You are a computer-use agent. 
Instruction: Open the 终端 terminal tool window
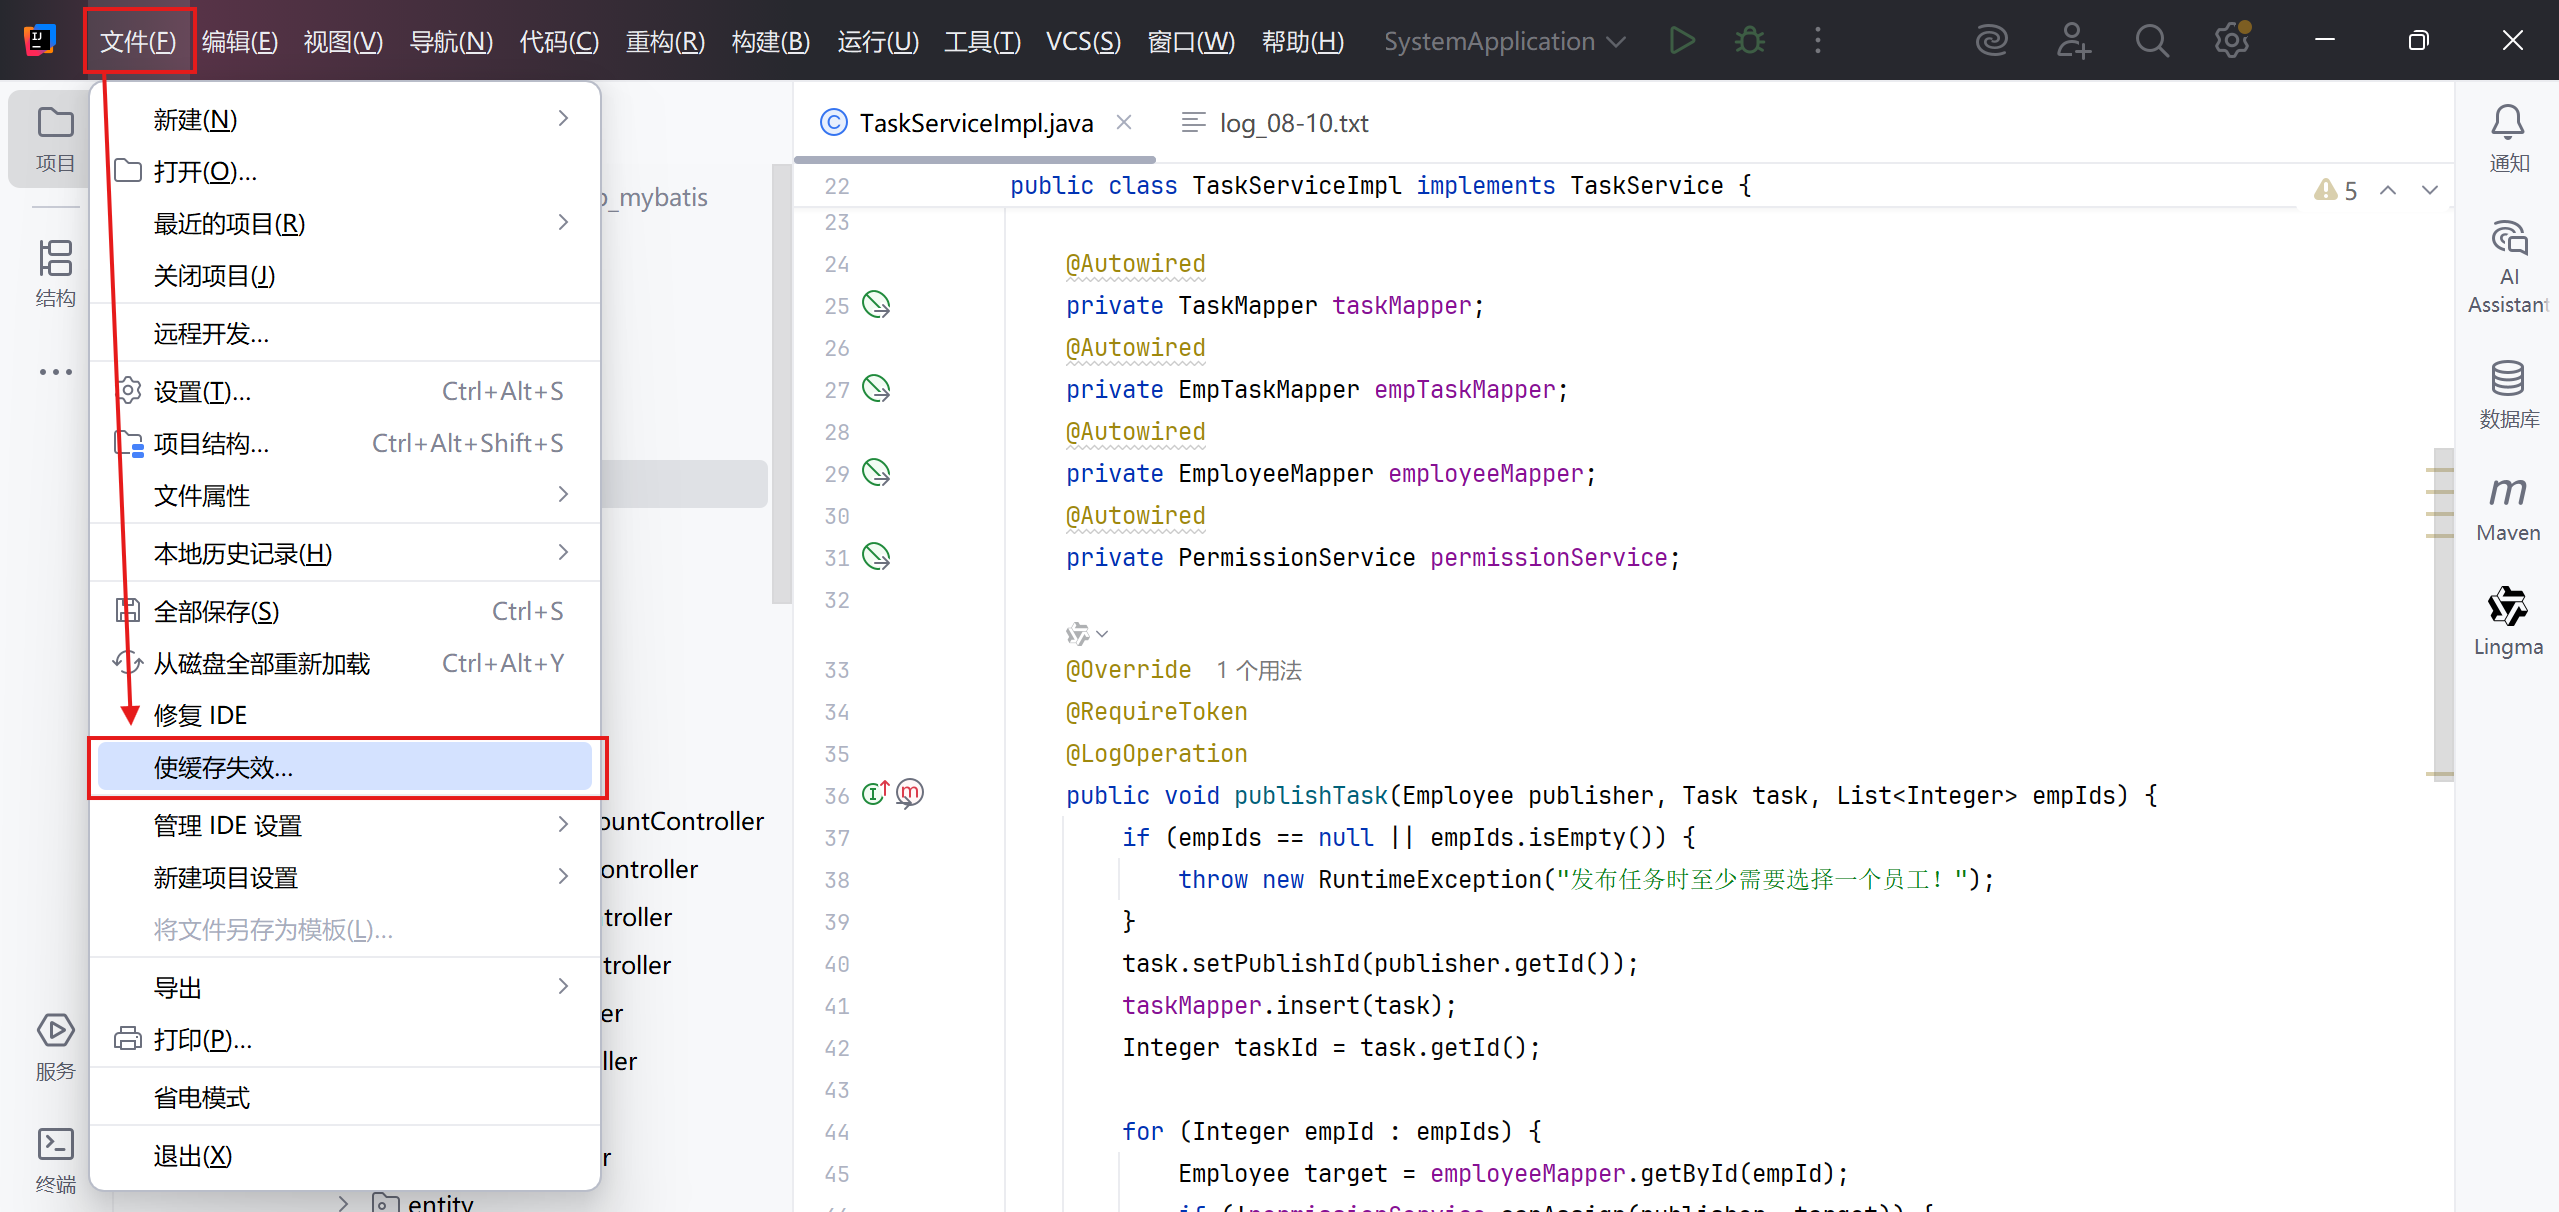(x=55, y=1160)
